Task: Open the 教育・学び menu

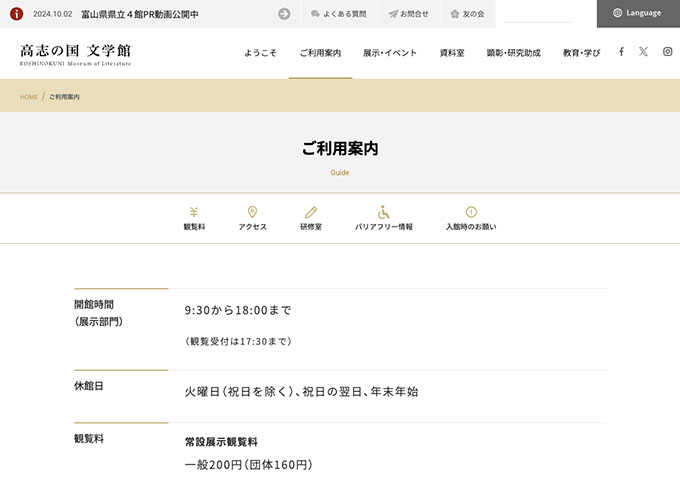Action: (581, 53)
